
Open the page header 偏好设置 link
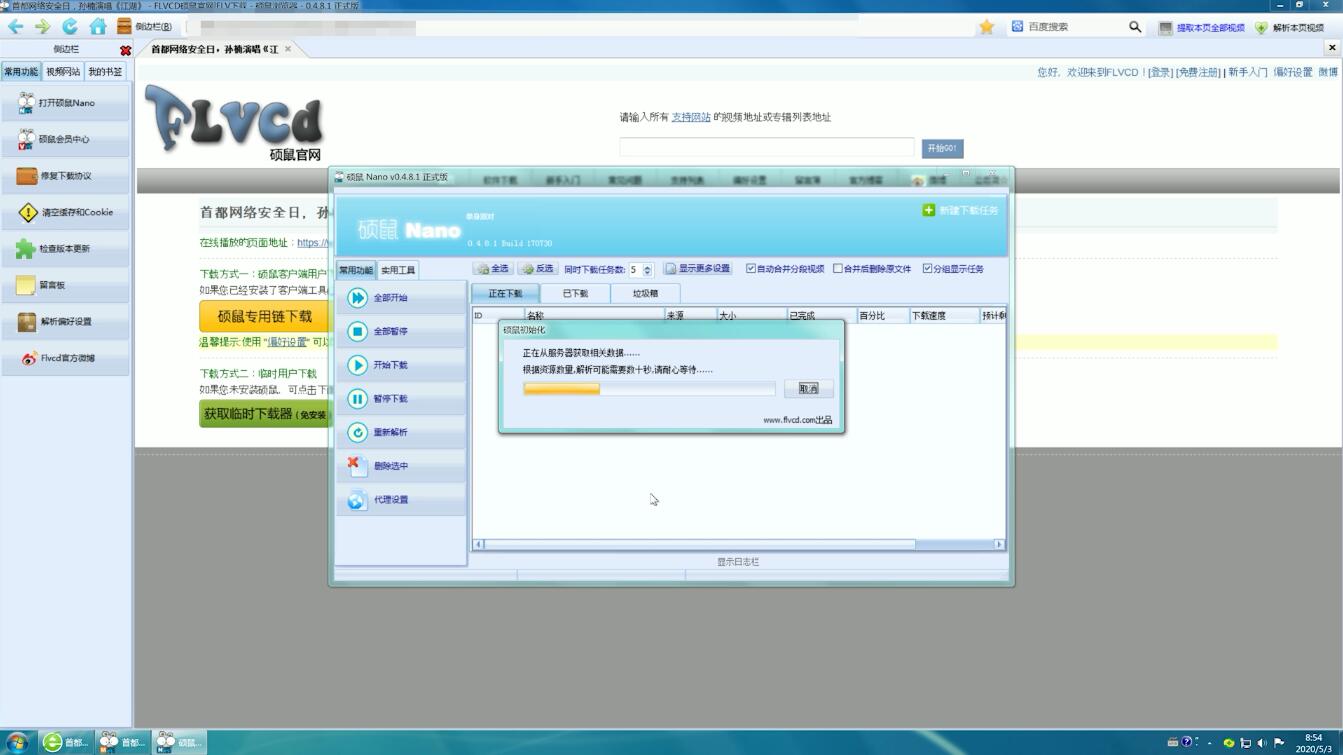(x=1293, y=72)
